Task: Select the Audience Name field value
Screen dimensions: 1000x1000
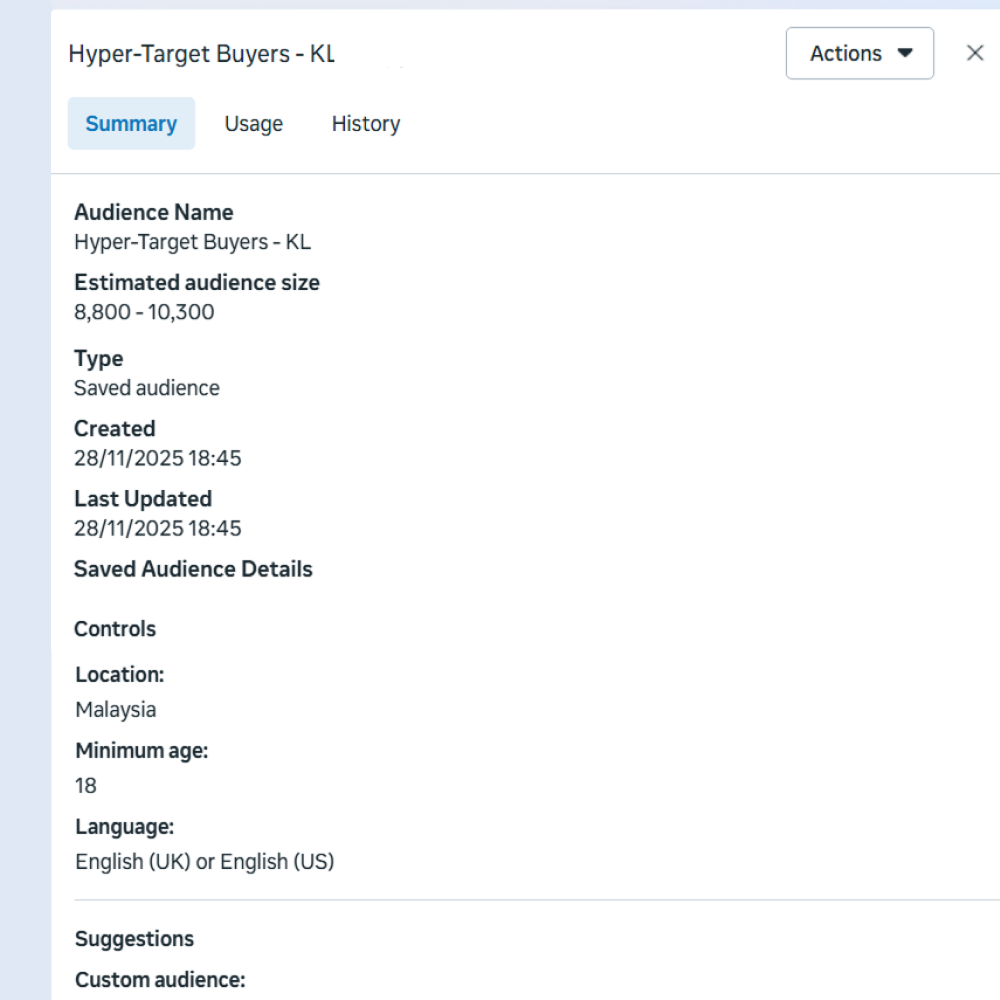Action: click(192, 242)
